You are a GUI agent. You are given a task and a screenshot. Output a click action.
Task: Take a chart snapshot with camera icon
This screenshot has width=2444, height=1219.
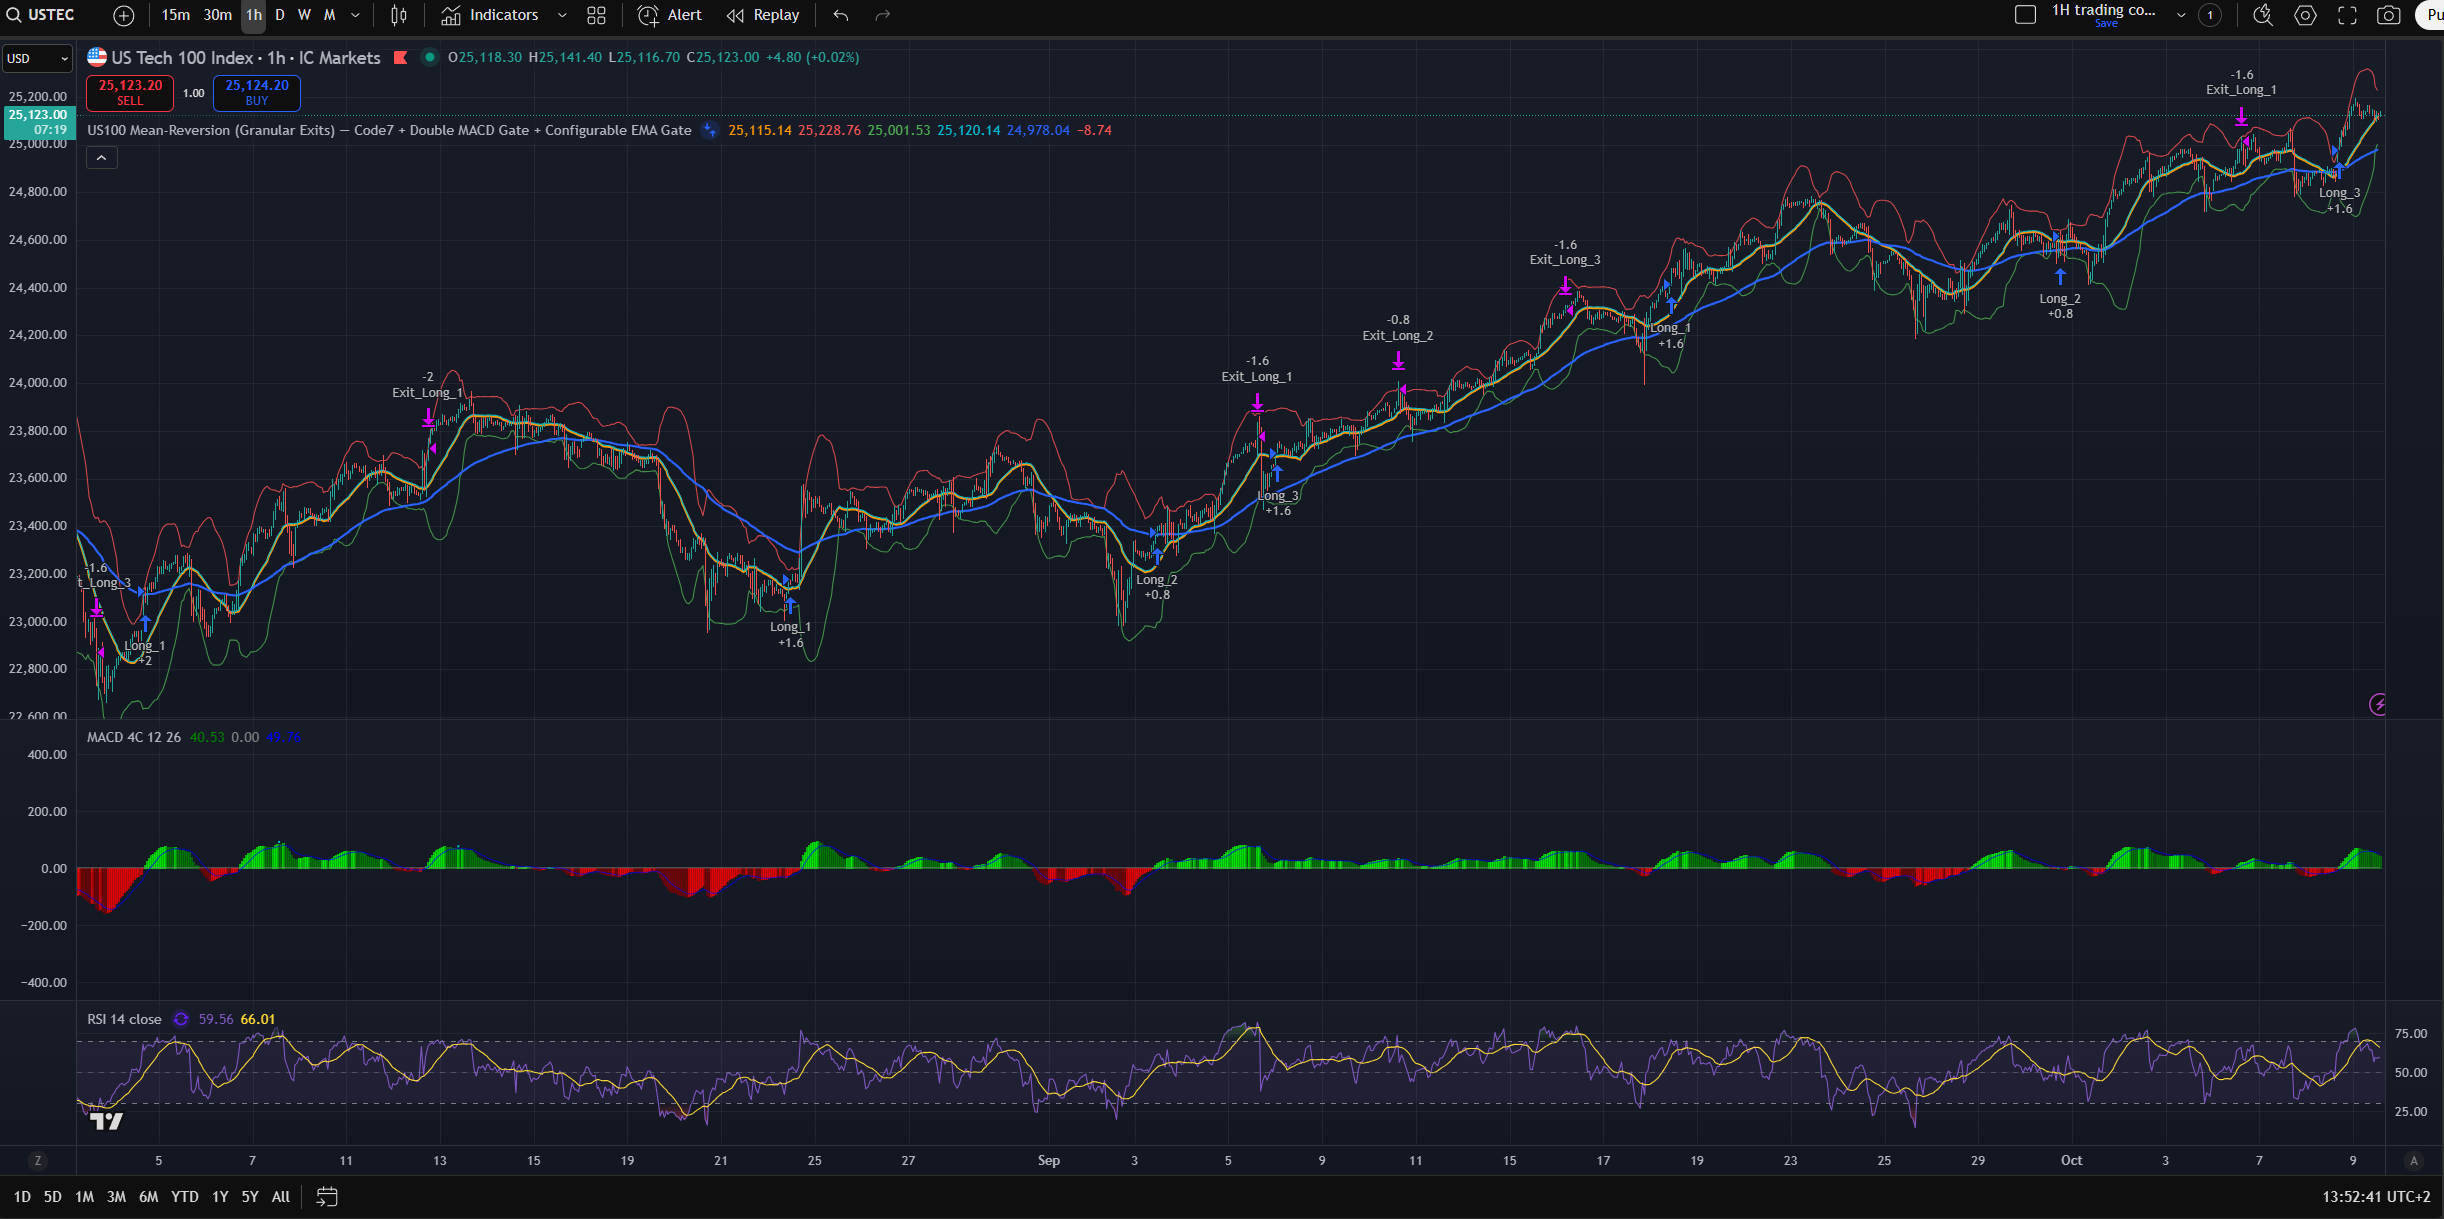tap(2388, 15)
